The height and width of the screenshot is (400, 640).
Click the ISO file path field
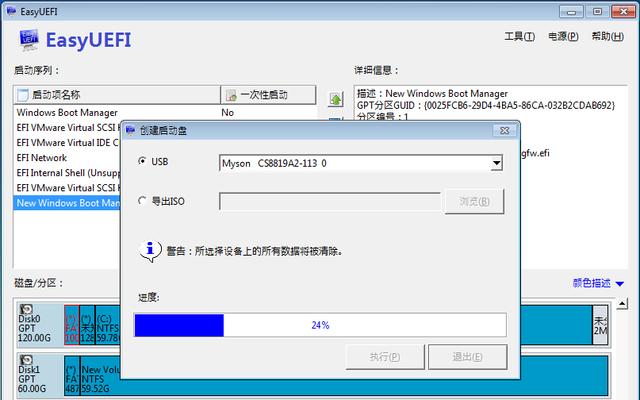(x=330, y=201)
